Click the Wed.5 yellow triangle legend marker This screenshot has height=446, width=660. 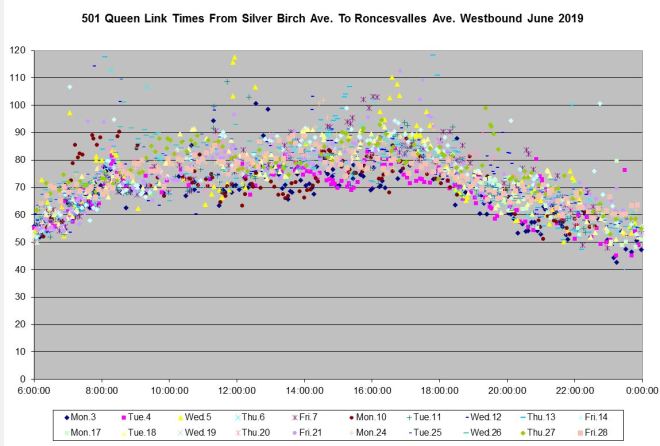coord(181,417)
